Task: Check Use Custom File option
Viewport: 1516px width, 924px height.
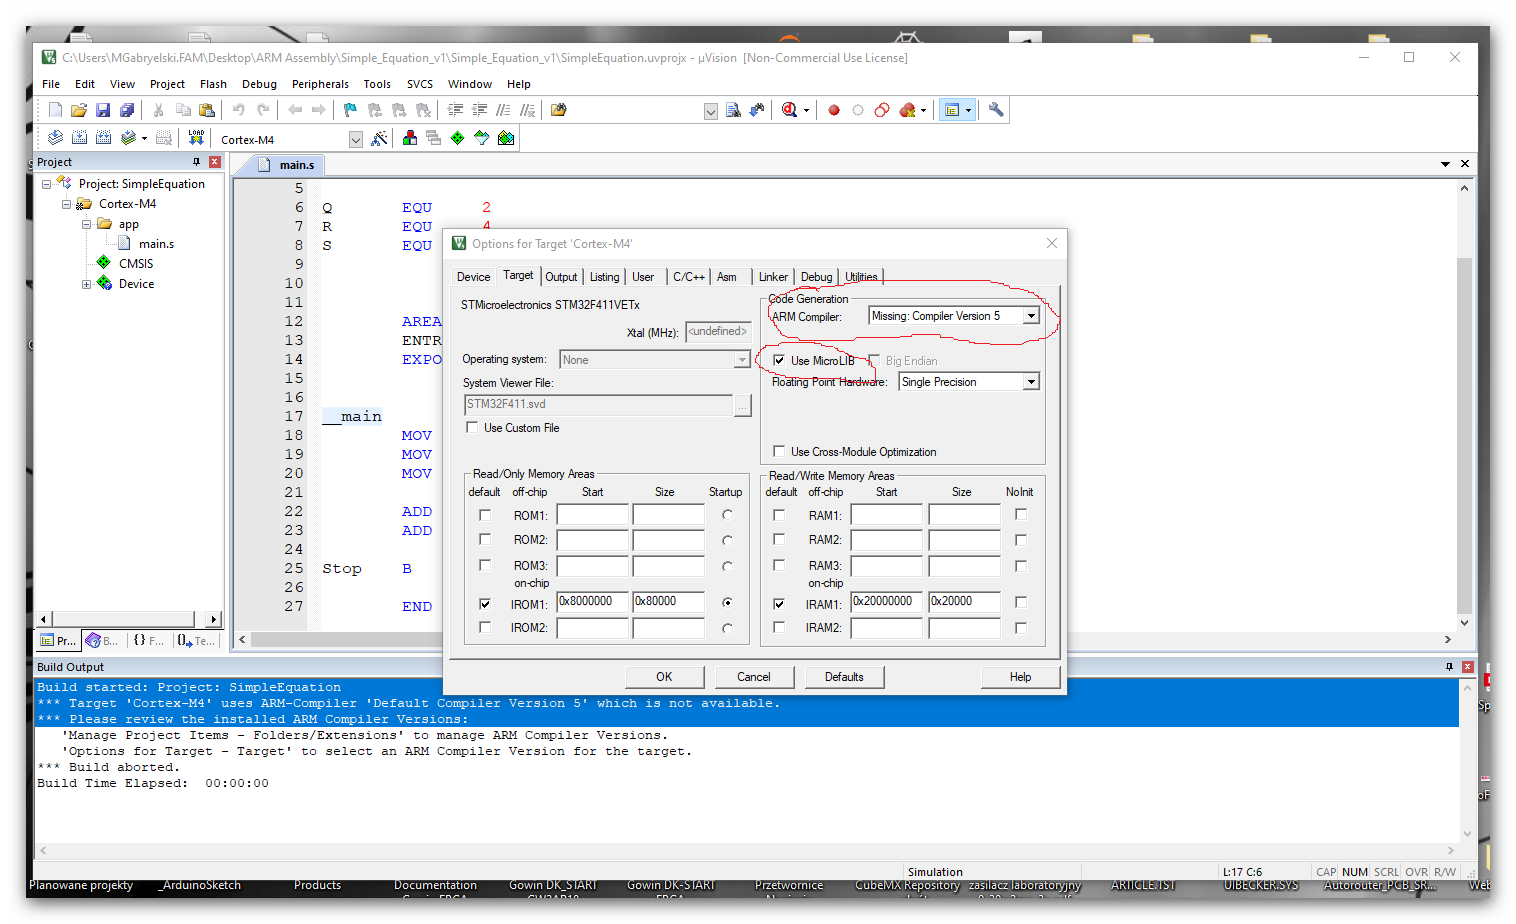Action: (x=472, y=427)
